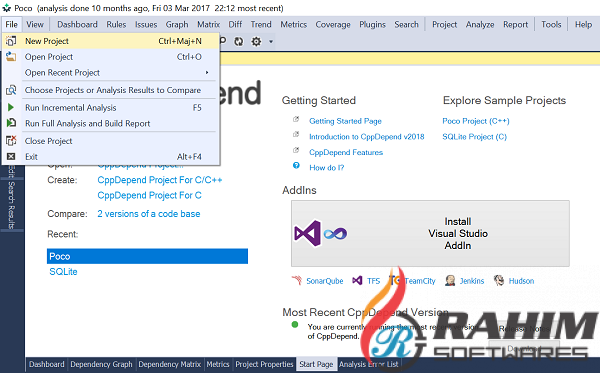Image resolution: width=600 pixels, height=373 pixels.
Task: Open the Report menu
Action: (x=515, y=24)
